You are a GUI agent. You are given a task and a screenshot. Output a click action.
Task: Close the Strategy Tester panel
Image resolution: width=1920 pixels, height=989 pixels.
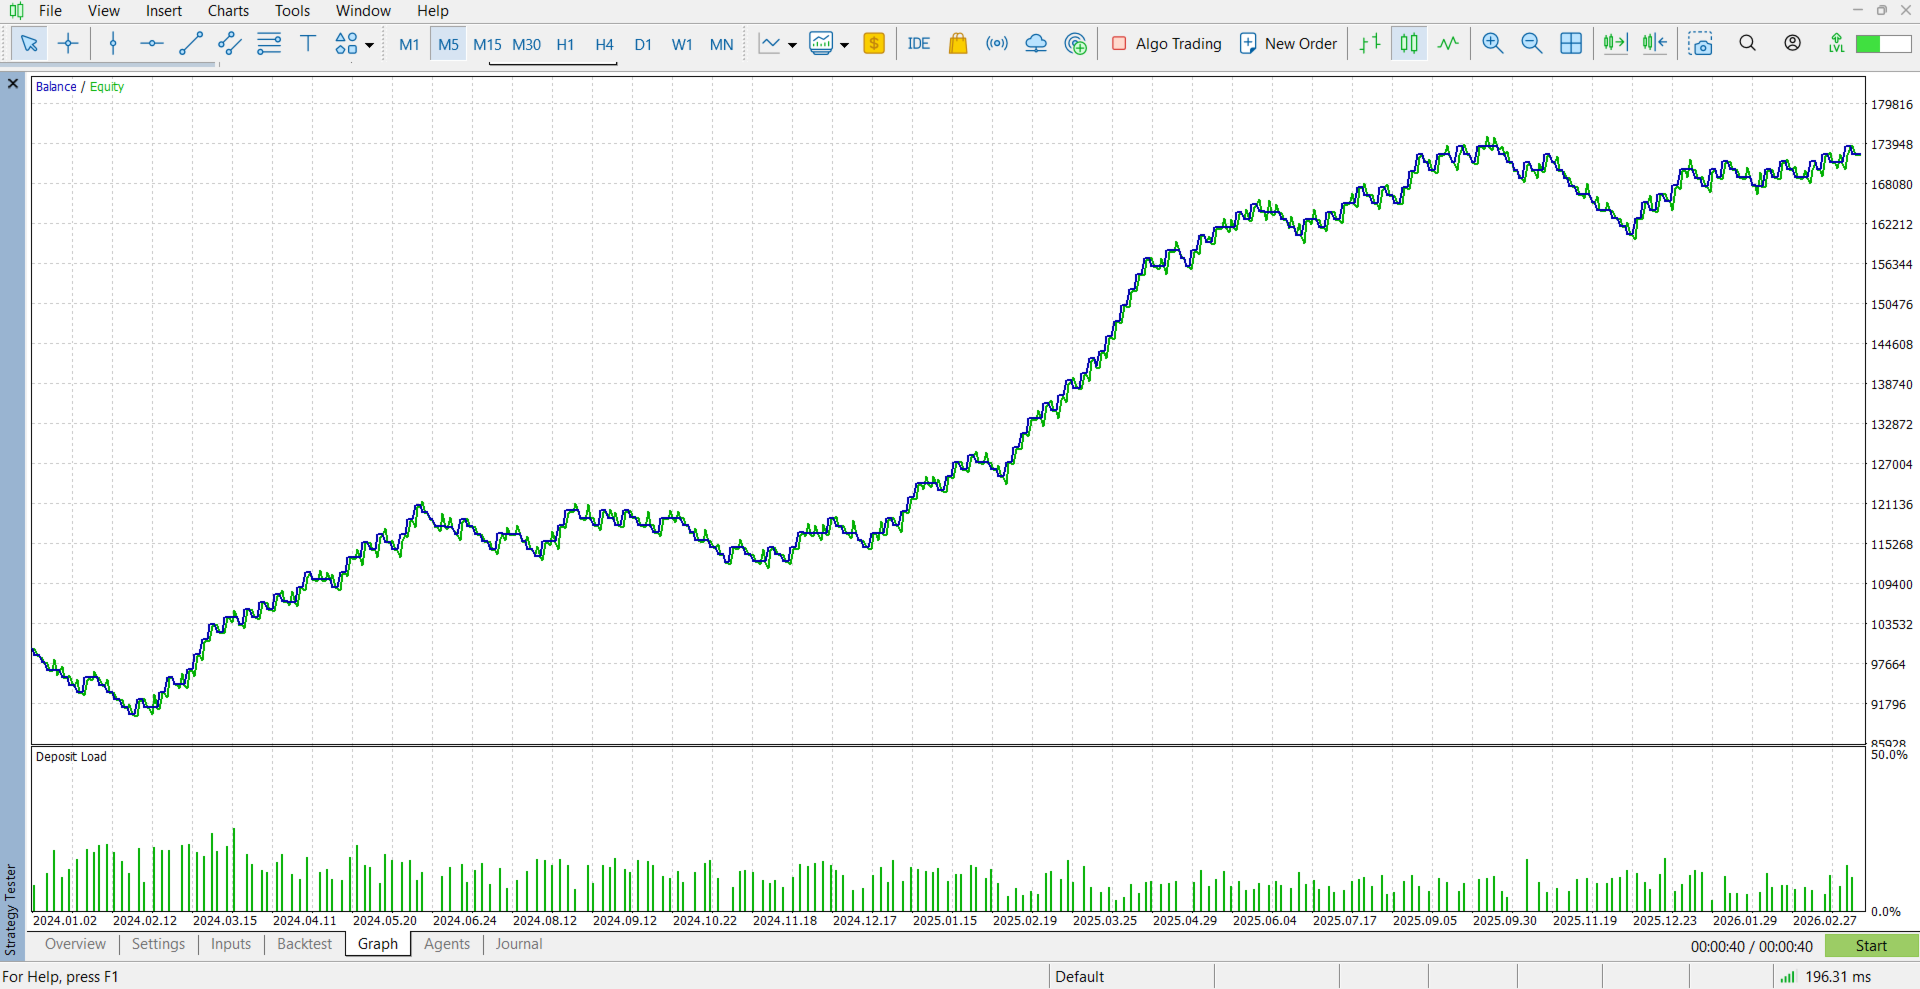tap(13, 84)
